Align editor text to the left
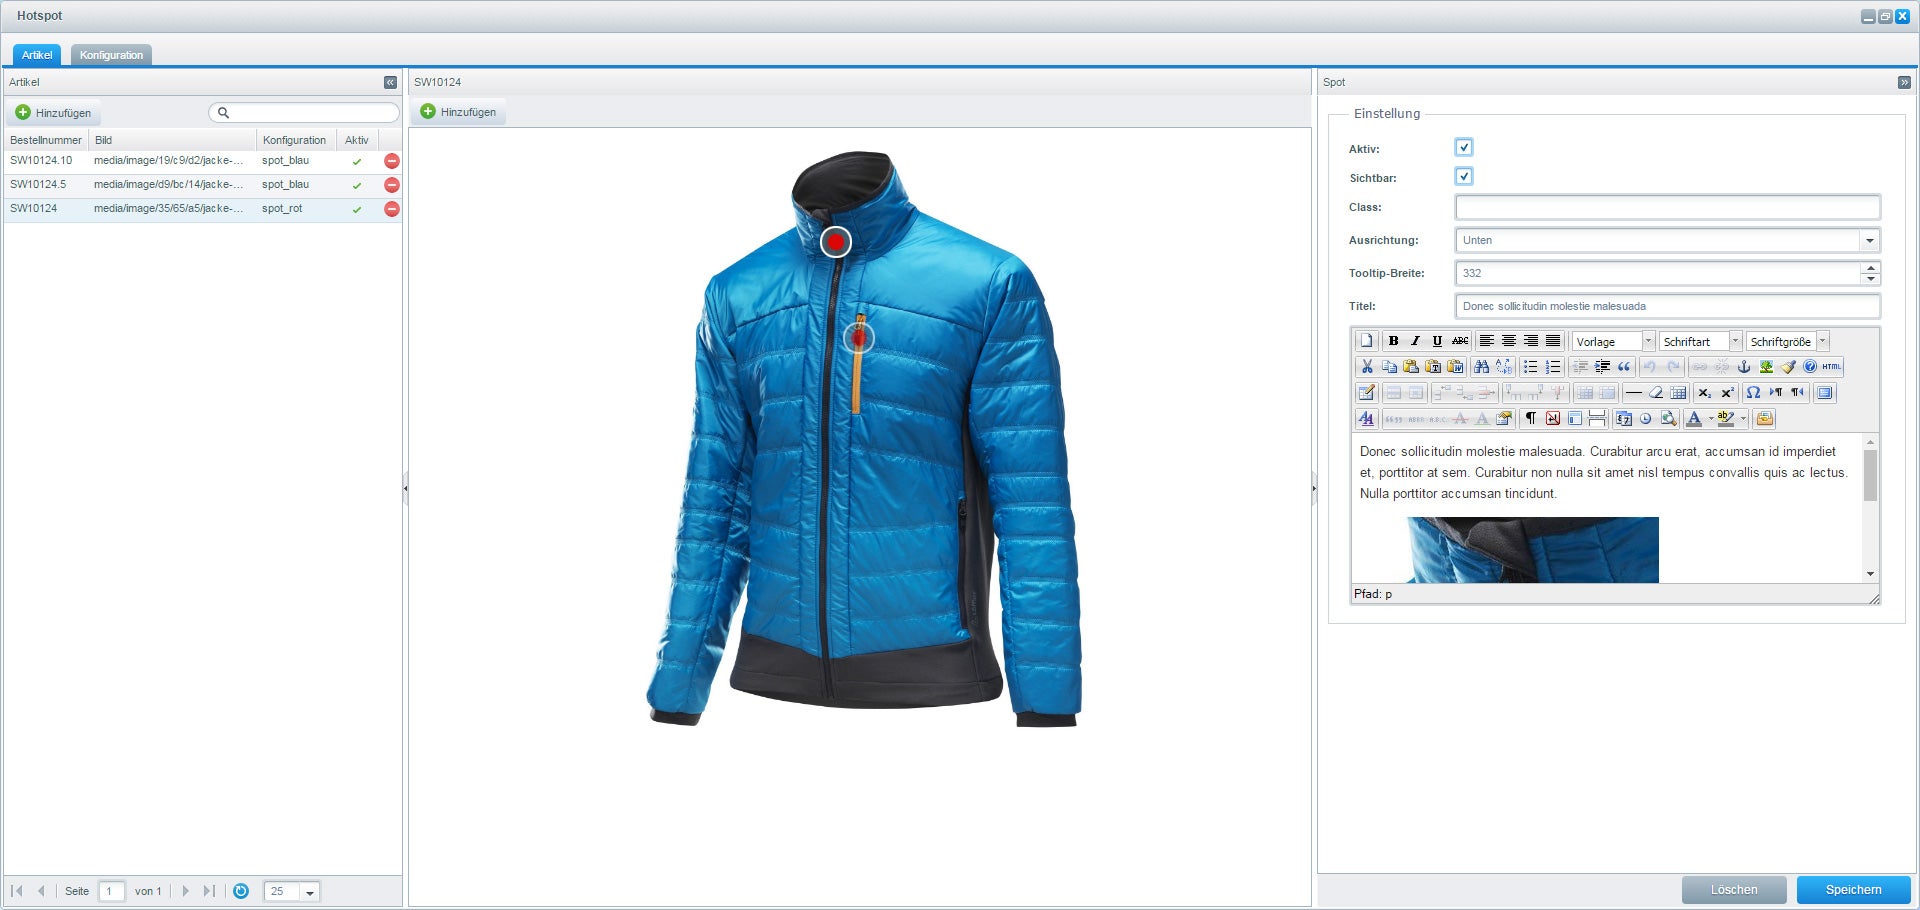Viewport: 1920px width, 910px height. (x=1487, y=341)
